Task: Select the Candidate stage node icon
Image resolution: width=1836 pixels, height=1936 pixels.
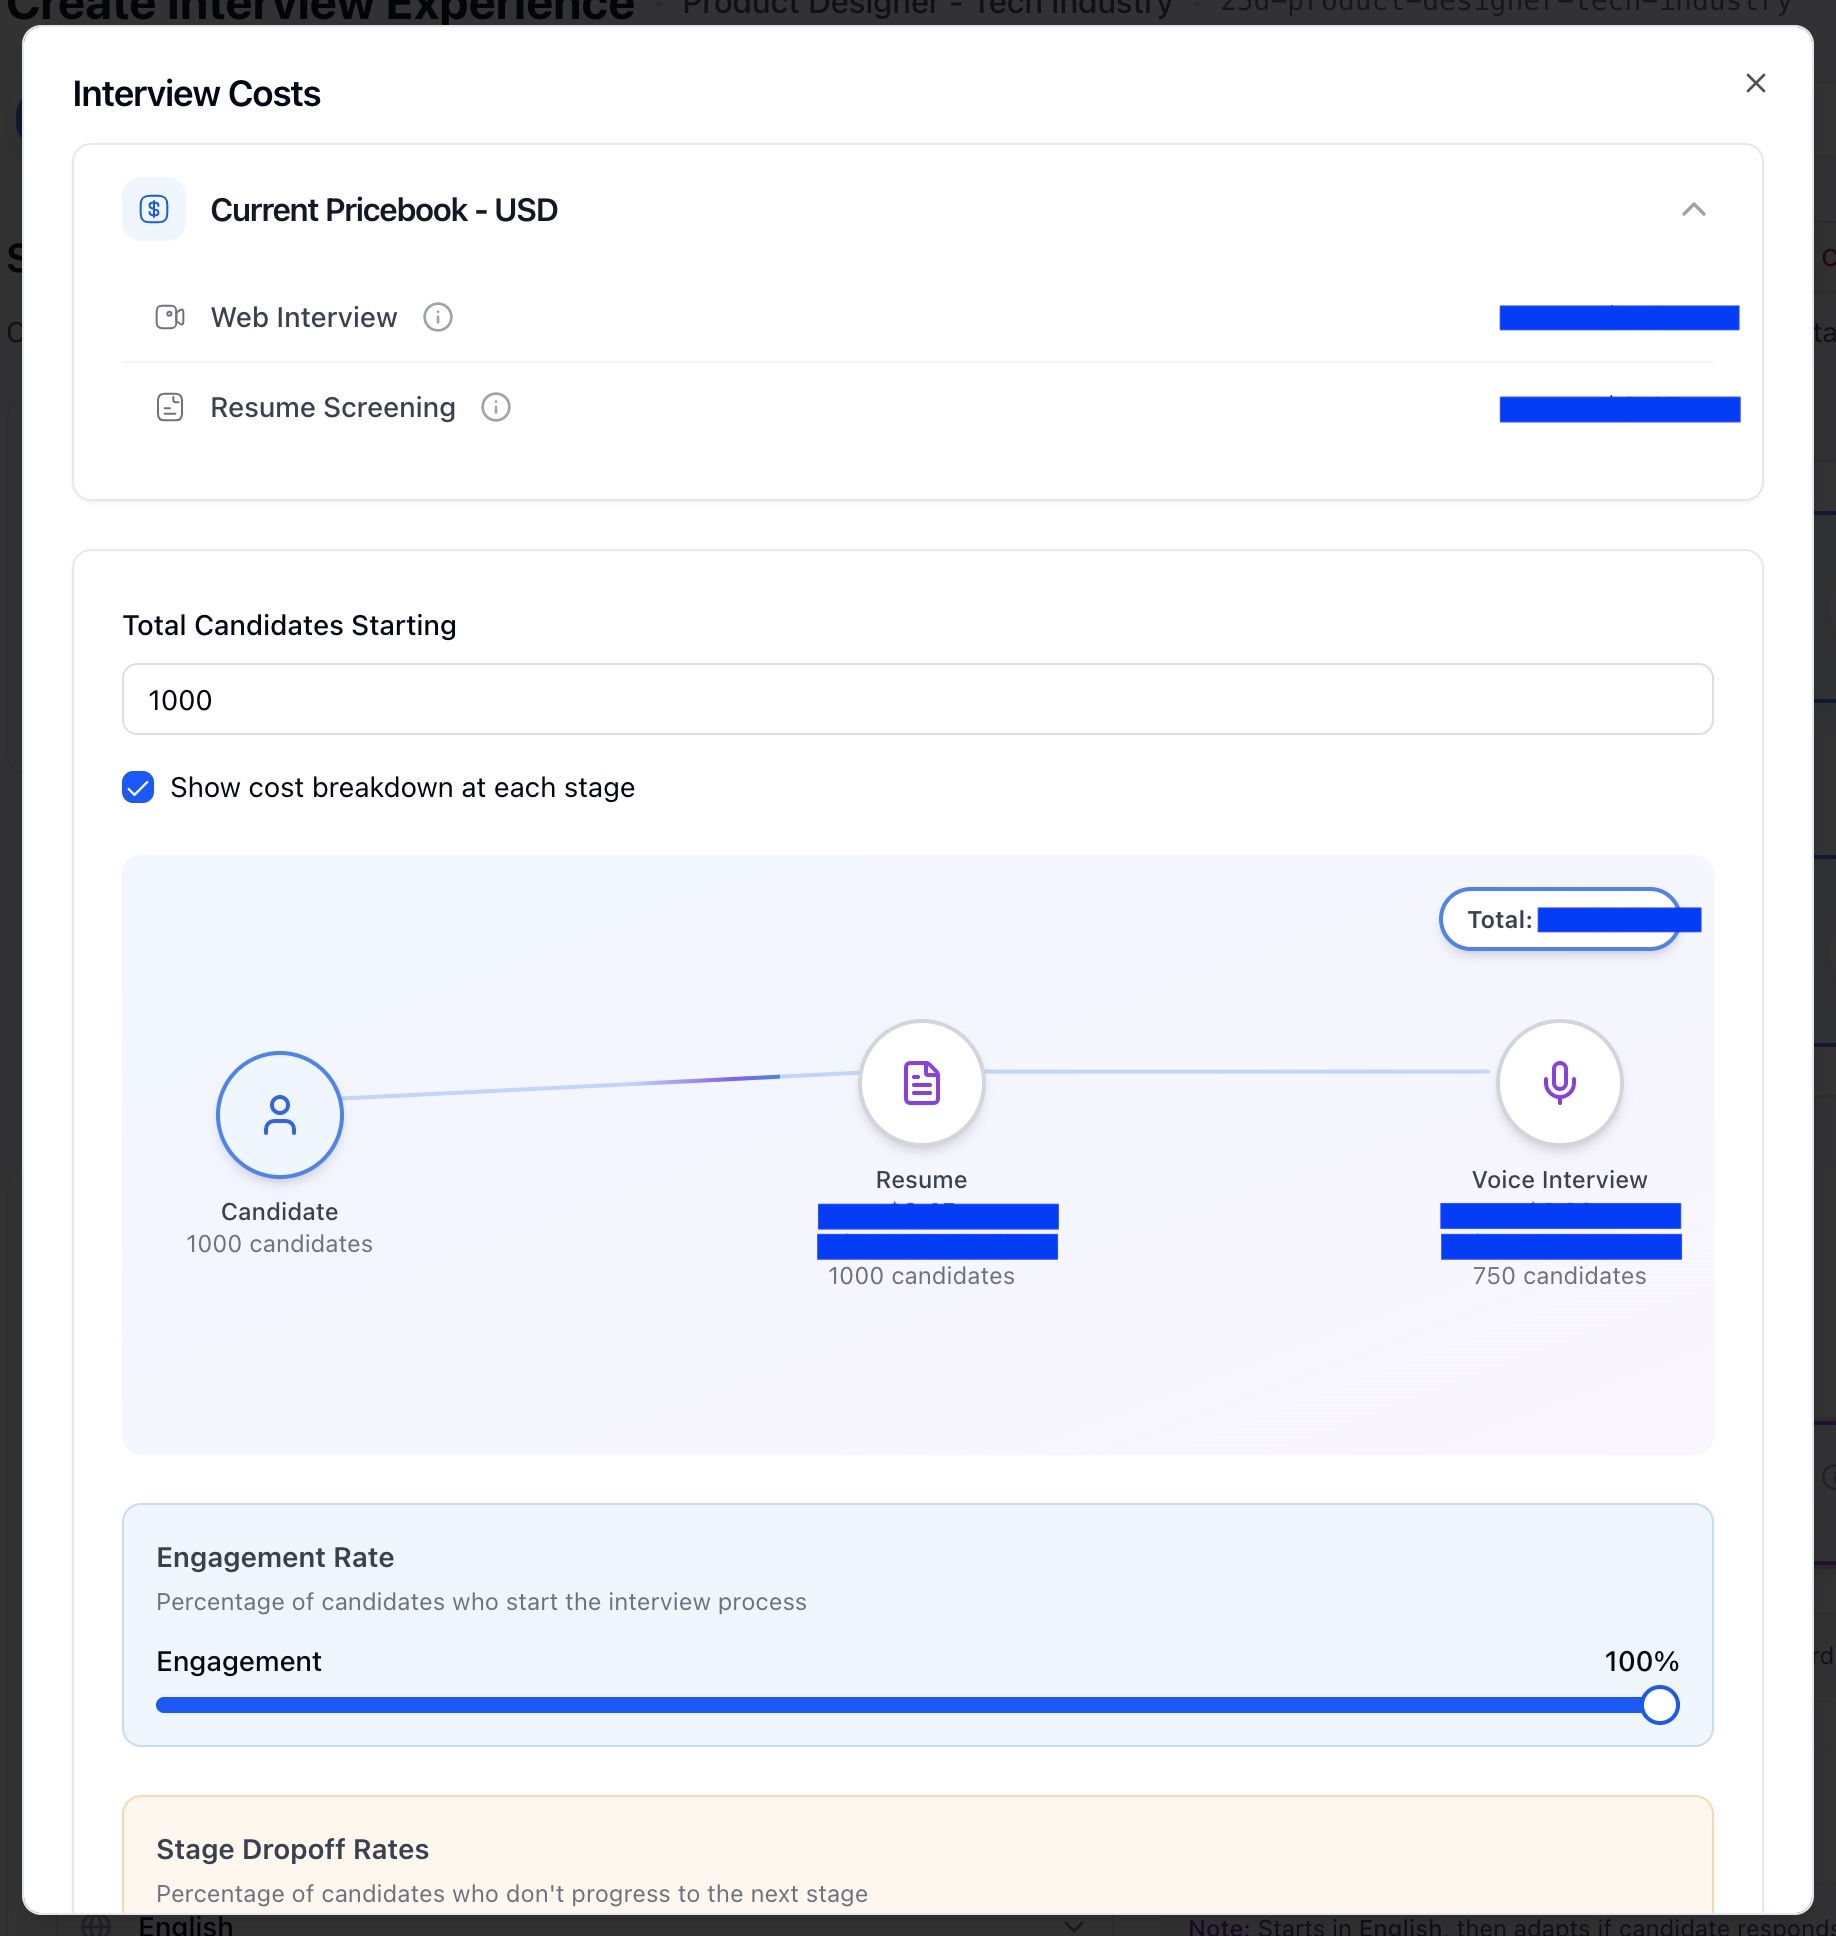Action: 280,1114
